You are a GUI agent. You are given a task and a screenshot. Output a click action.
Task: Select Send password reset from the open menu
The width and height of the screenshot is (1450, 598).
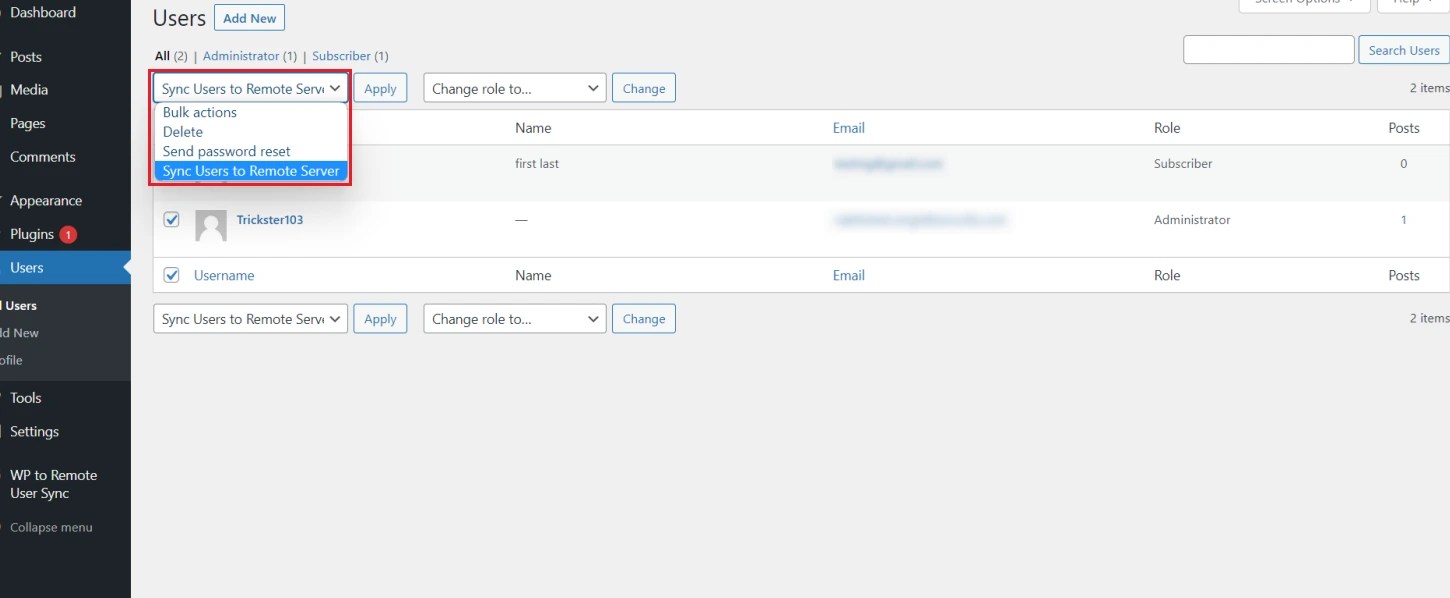(227, 150)
